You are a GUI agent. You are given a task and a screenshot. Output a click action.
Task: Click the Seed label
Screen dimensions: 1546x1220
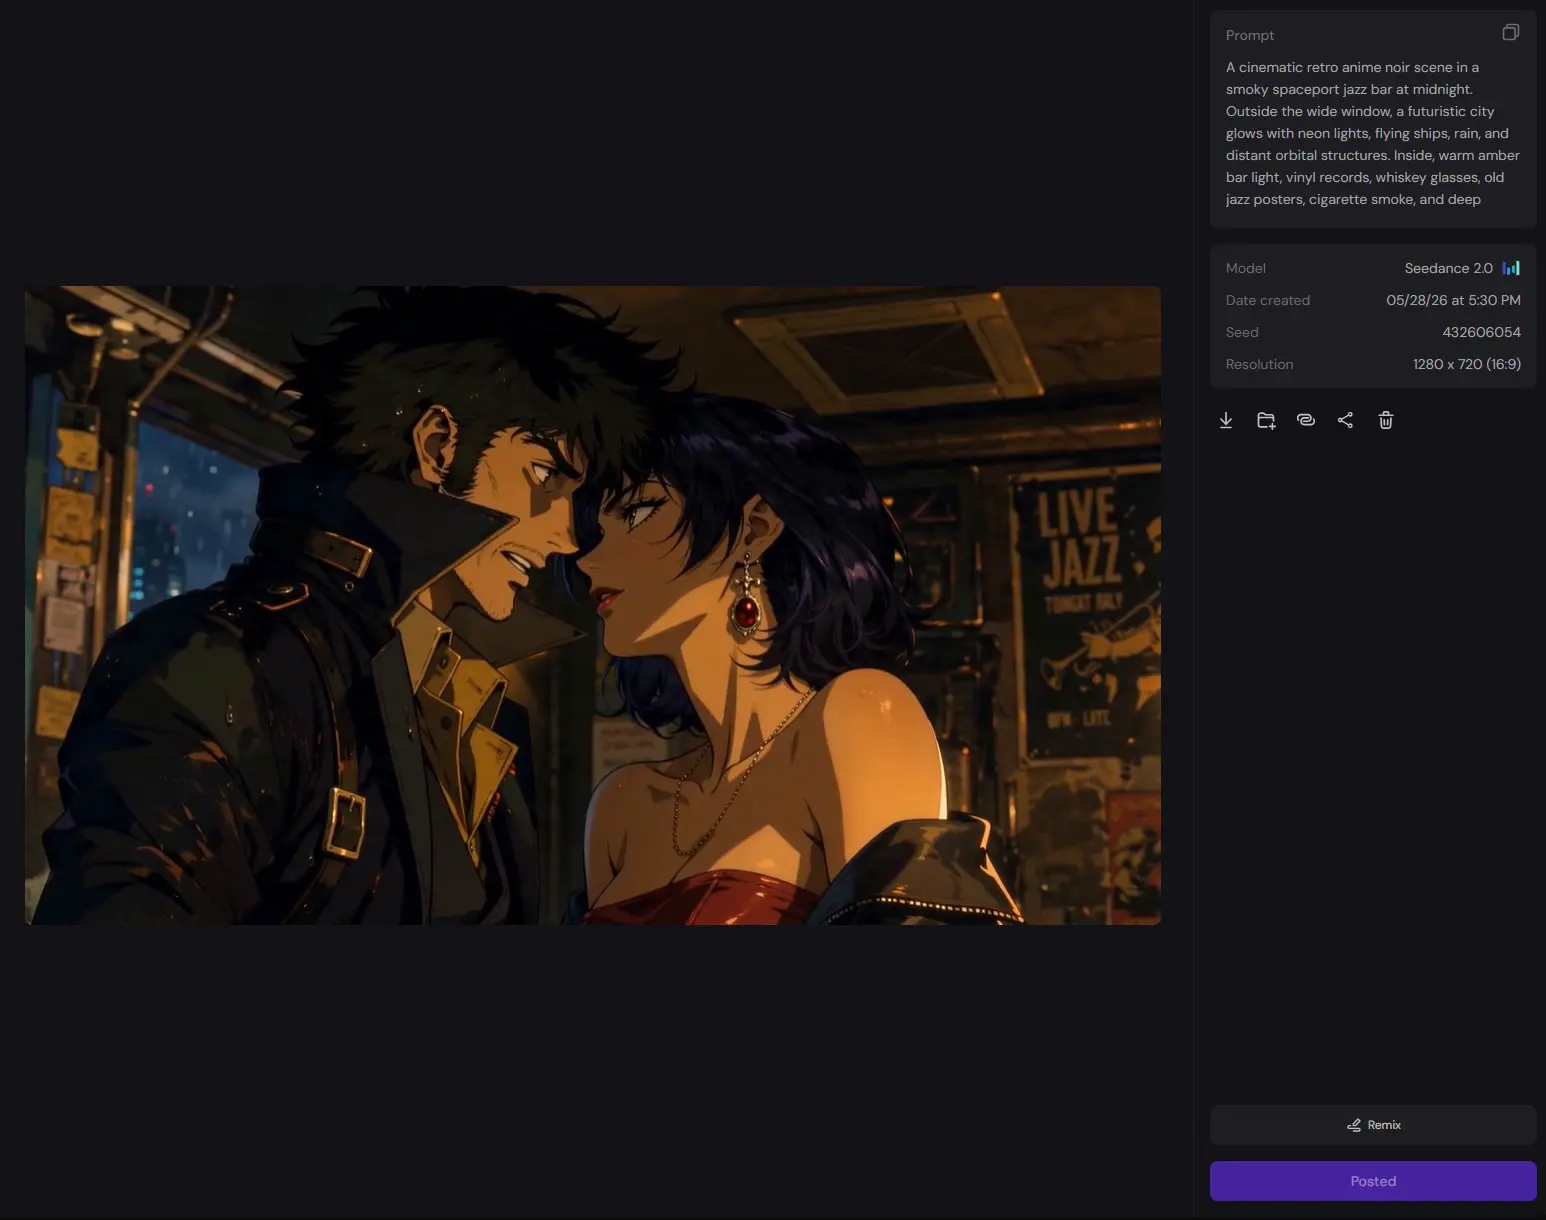[x=1242, y=332]
